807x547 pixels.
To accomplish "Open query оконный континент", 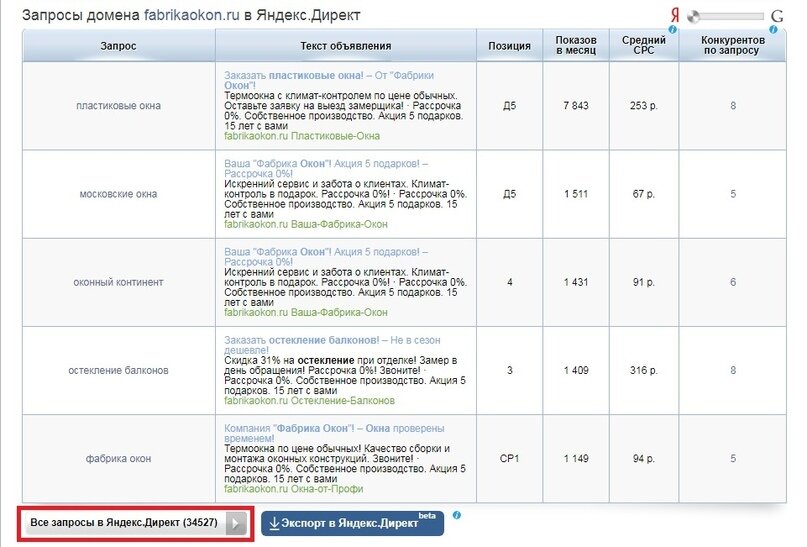I will tap(118, 282).
